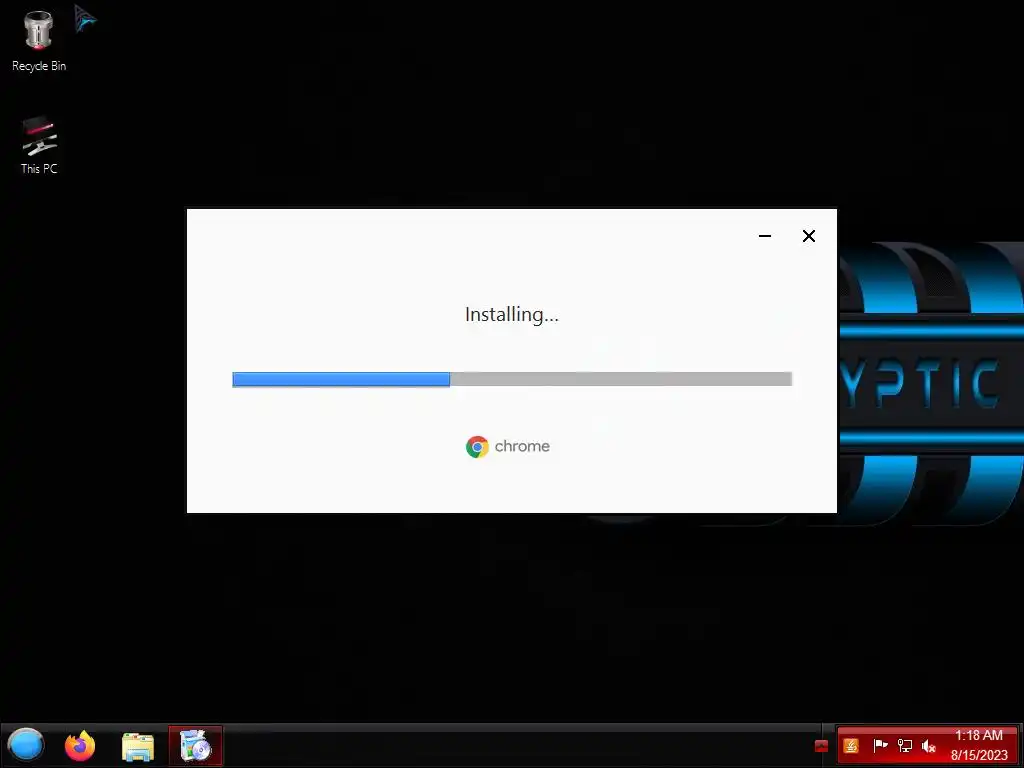
Task: Click the muted volume speaker icon
Action: click(929, 746)
